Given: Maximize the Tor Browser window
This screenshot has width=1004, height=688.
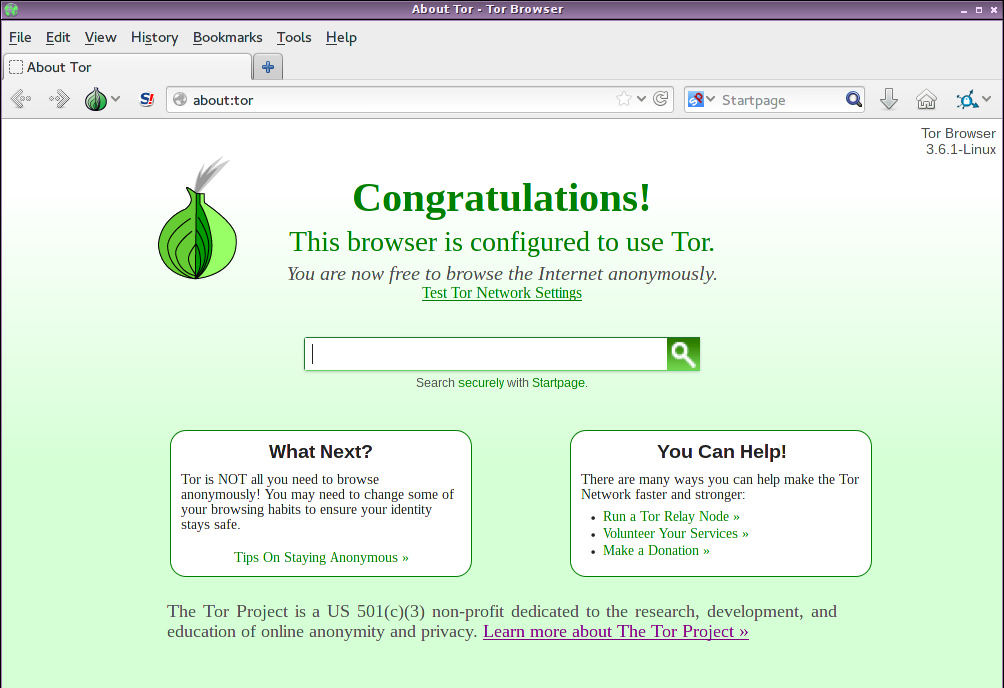Looking at the screenshot, I should click(x=978, y=10).
